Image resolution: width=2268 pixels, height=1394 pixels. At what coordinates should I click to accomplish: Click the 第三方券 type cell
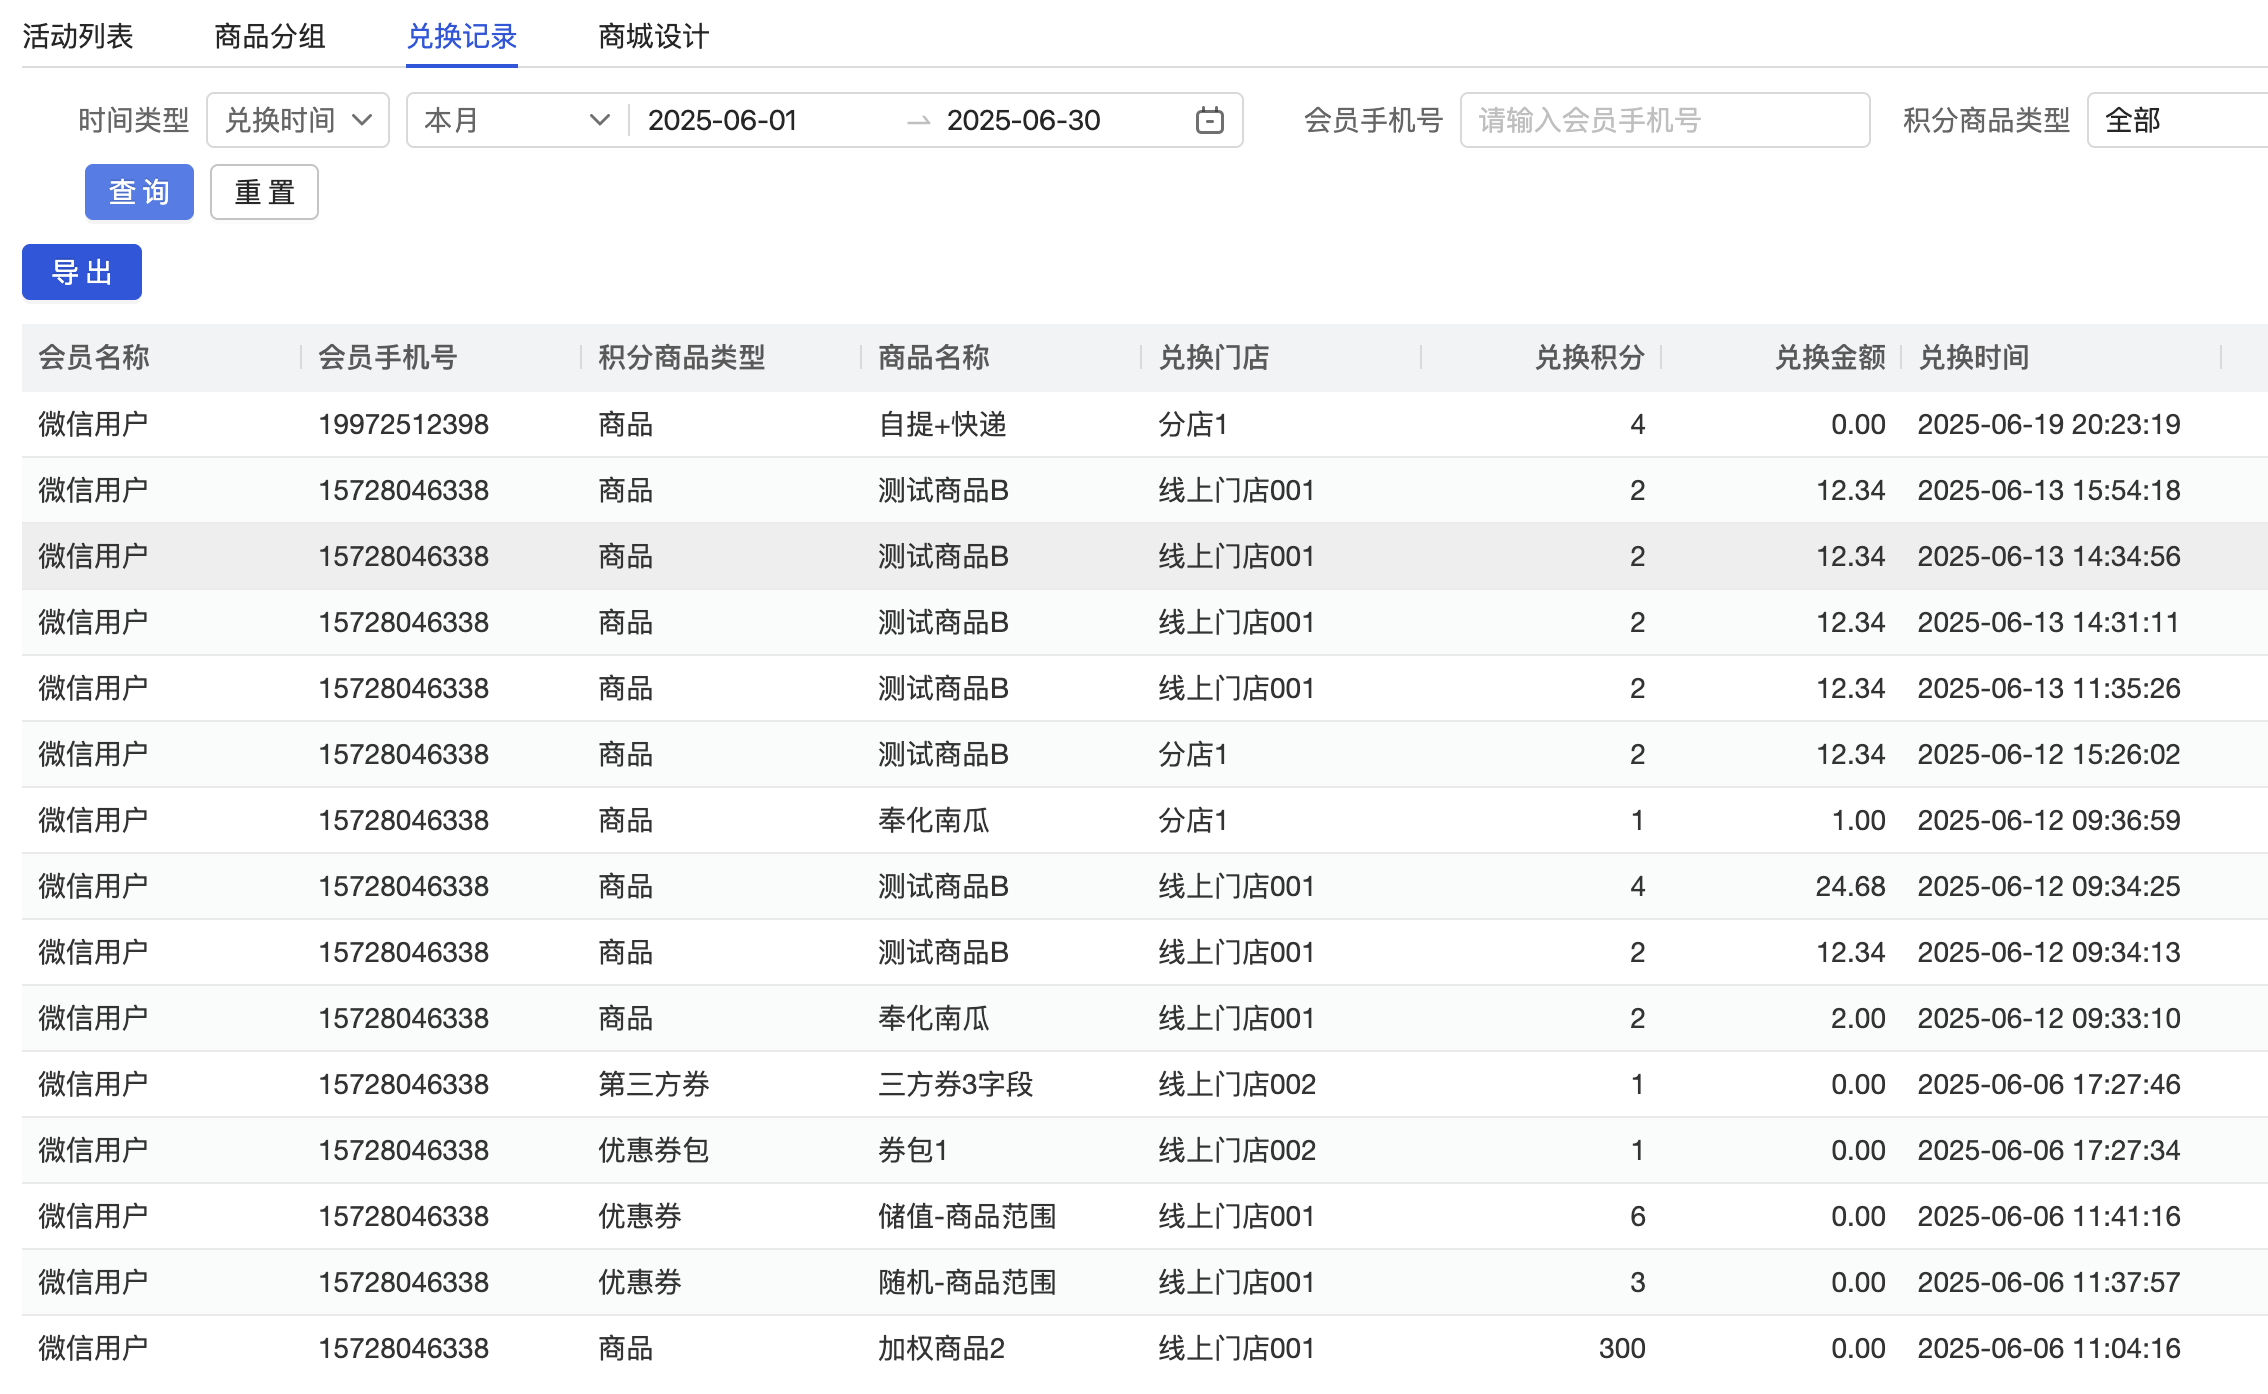click(x=654, y=1084)
